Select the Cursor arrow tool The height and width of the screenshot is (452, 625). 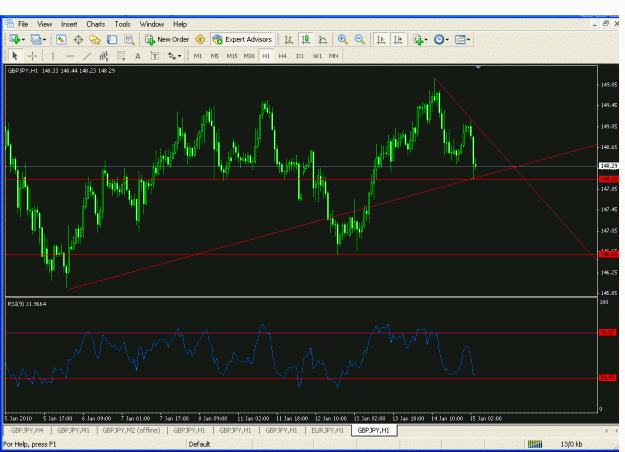coord(15,56)
